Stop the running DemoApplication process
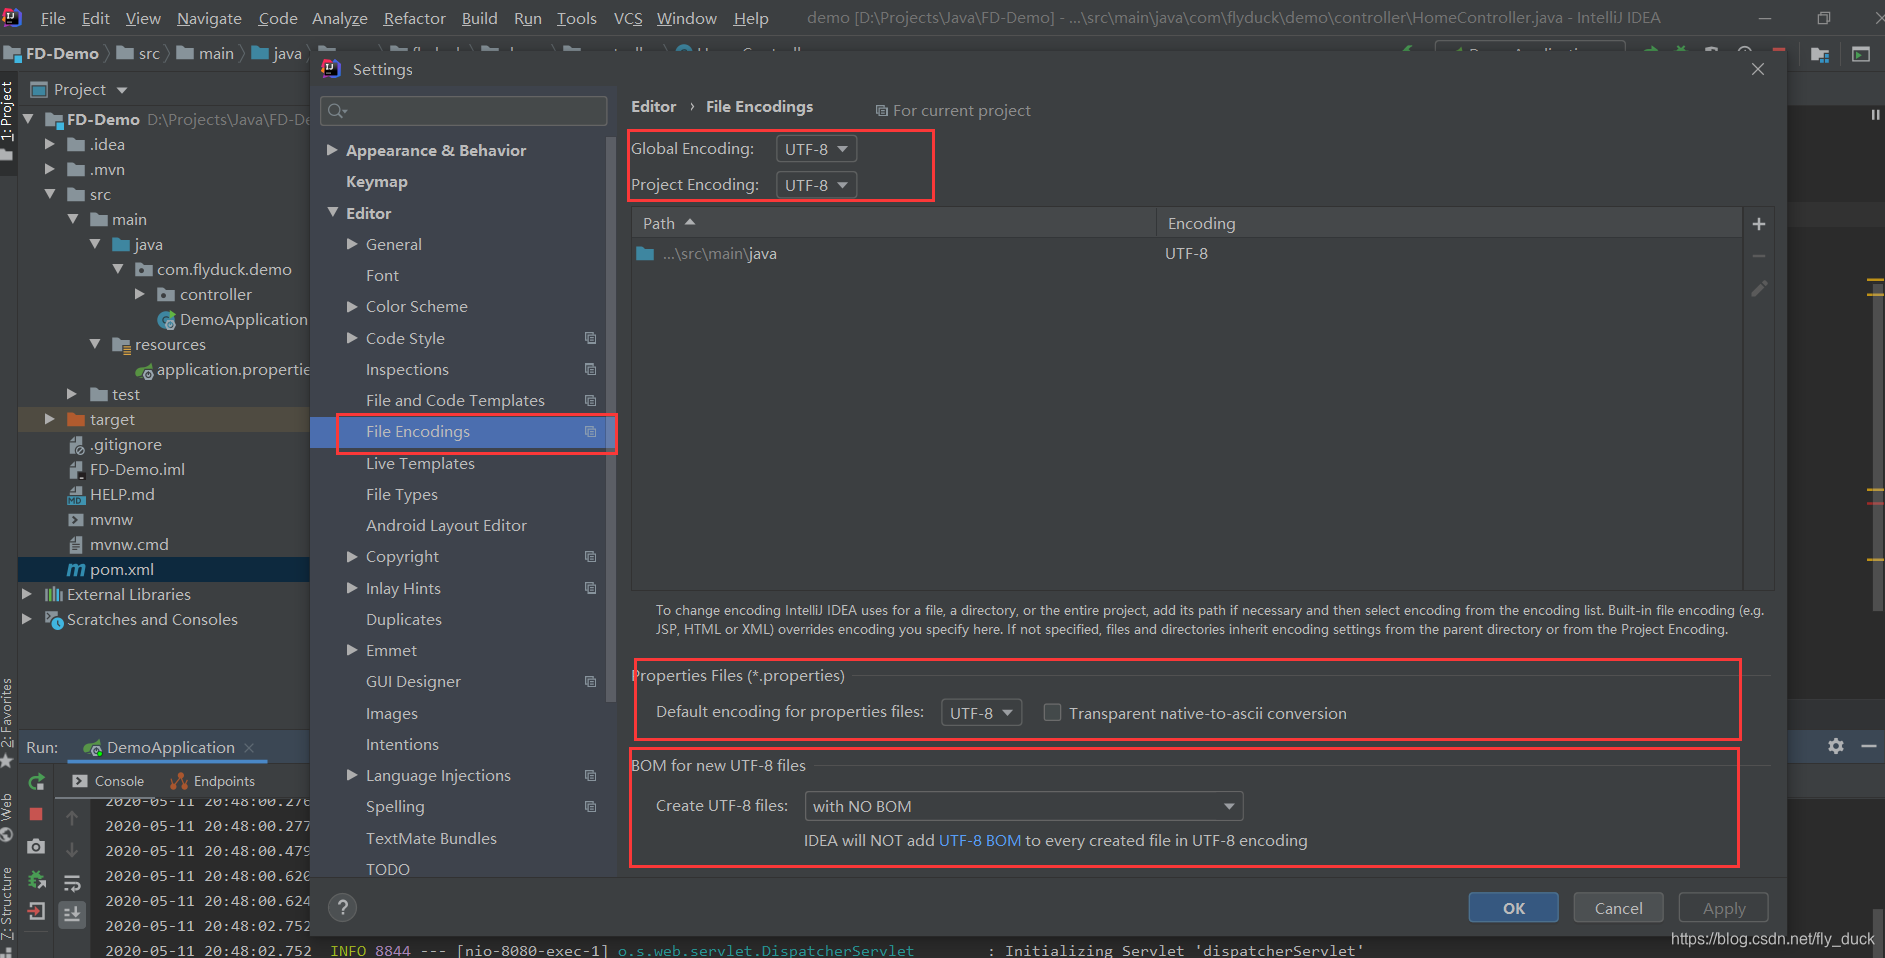 (x=36, y=814)
